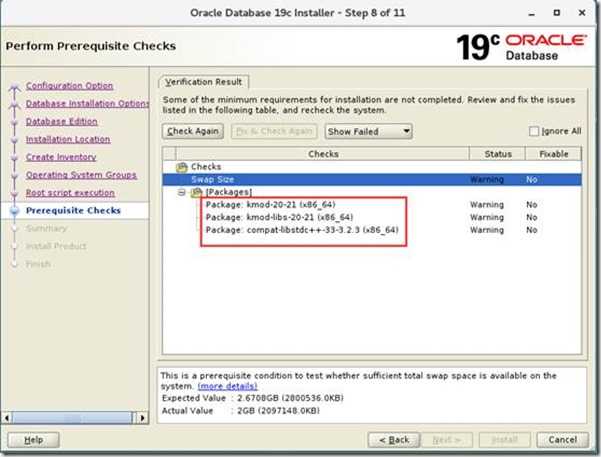Image resolution: width=601 pixels, height=457 pixels.
Task: Click Fixable No value for kmod-20-21
Action: pyautogui.click(x=531, y=204)
